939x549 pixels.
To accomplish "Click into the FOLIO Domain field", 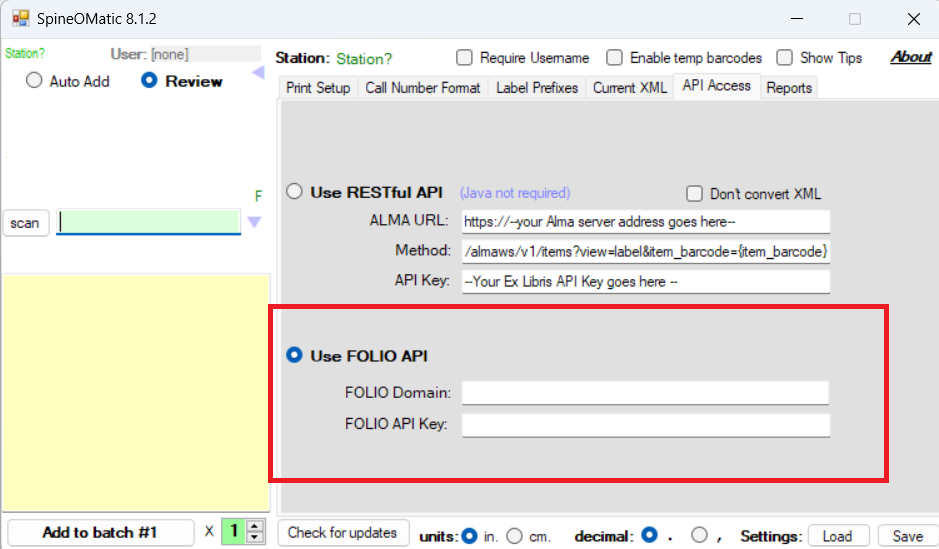I will 645,393.
